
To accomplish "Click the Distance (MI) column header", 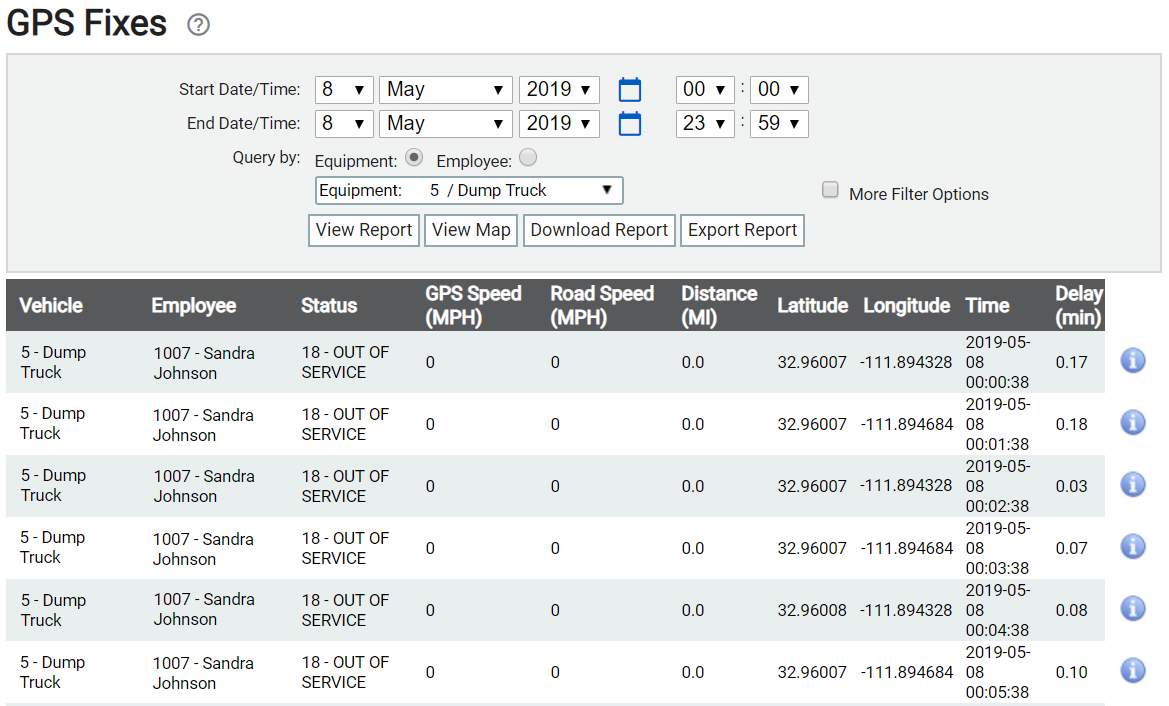I will pyautogui.click(x=719, y=306).
